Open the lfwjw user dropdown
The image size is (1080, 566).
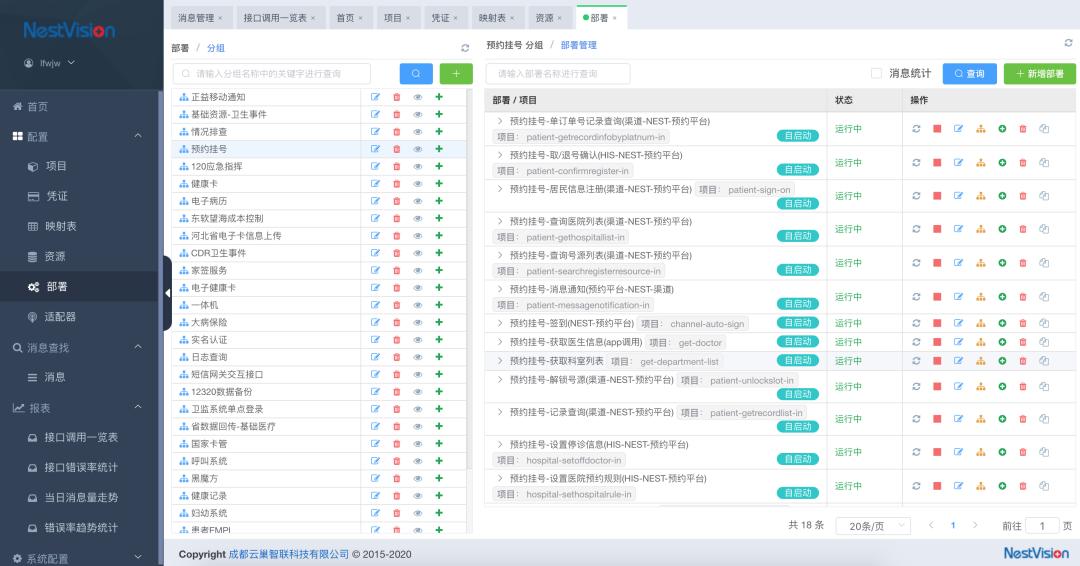click(49, 63)
